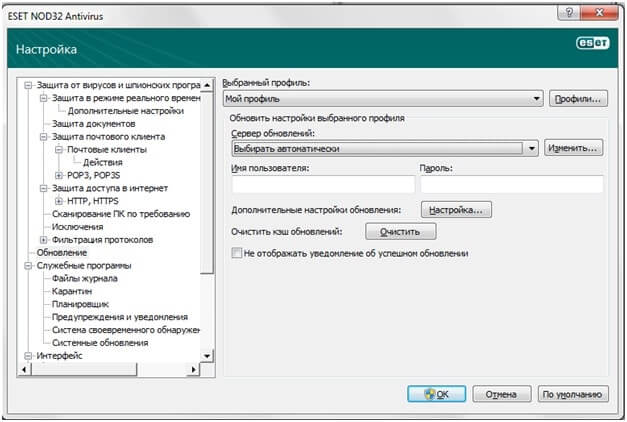
Task: Open the help question mark button
Action: (x=569, y=13)
